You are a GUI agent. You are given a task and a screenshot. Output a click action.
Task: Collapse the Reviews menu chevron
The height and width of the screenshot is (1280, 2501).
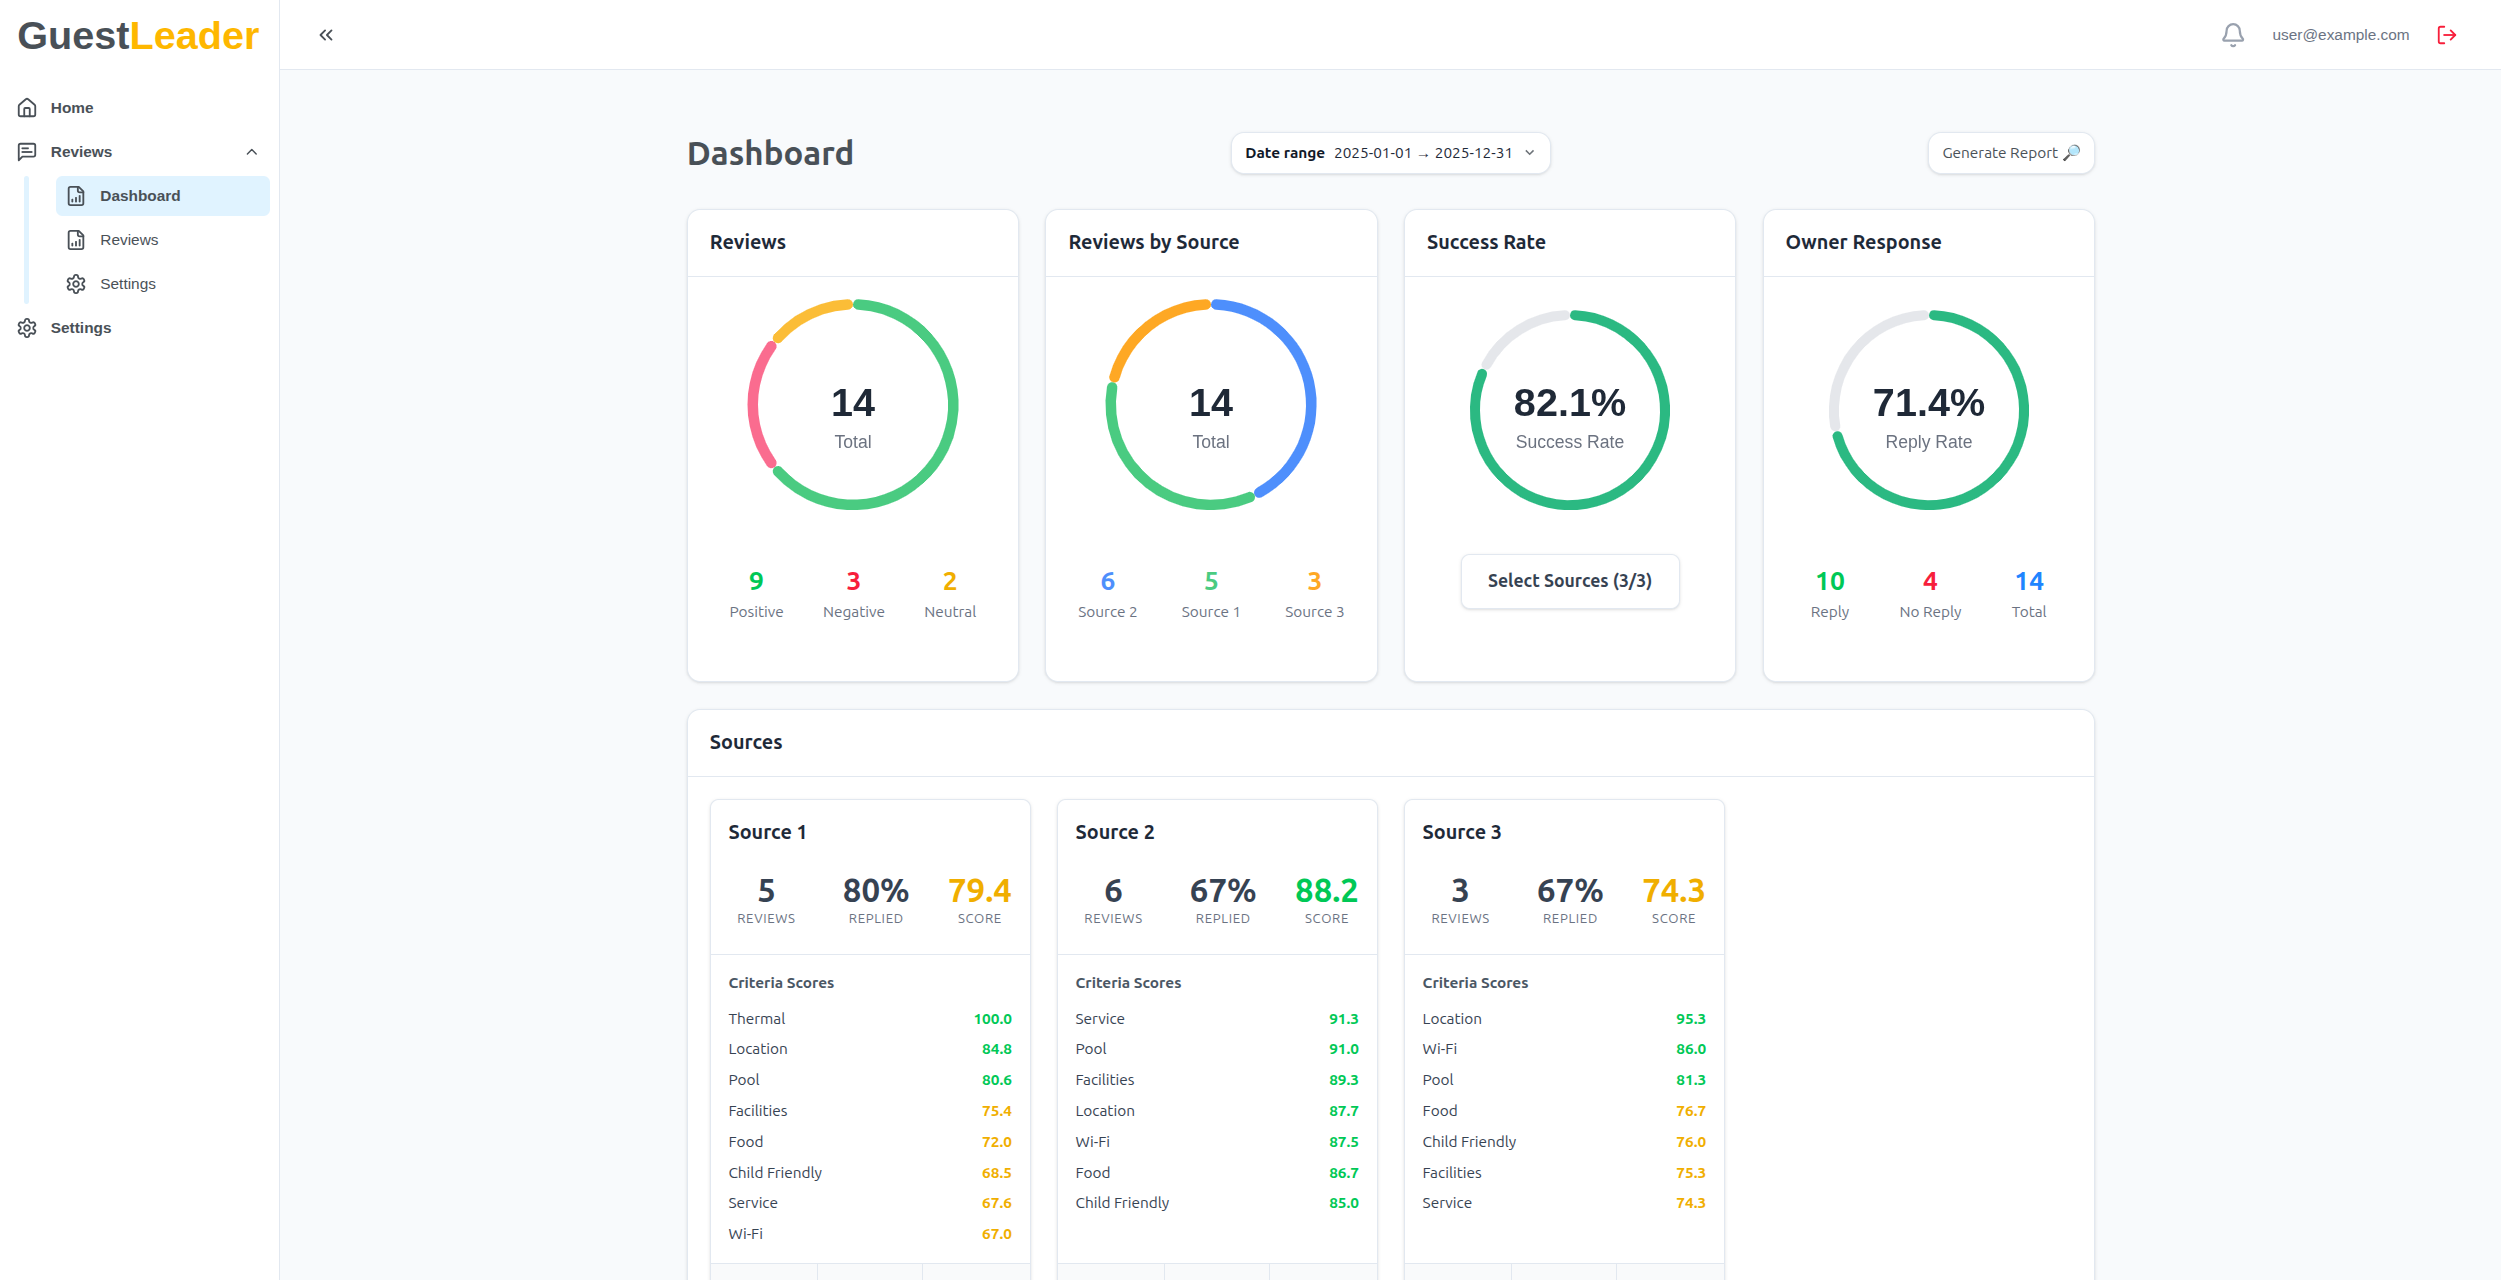tap(252, 152)
